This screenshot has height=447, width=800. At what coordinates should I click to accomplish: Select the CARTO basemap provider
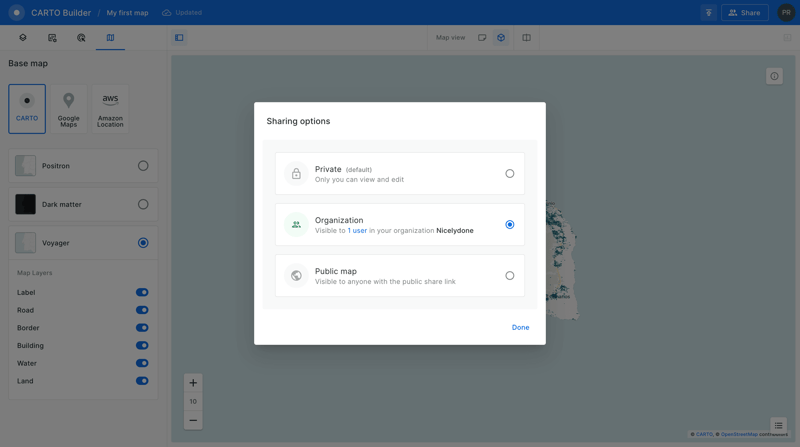coord(27,109)
